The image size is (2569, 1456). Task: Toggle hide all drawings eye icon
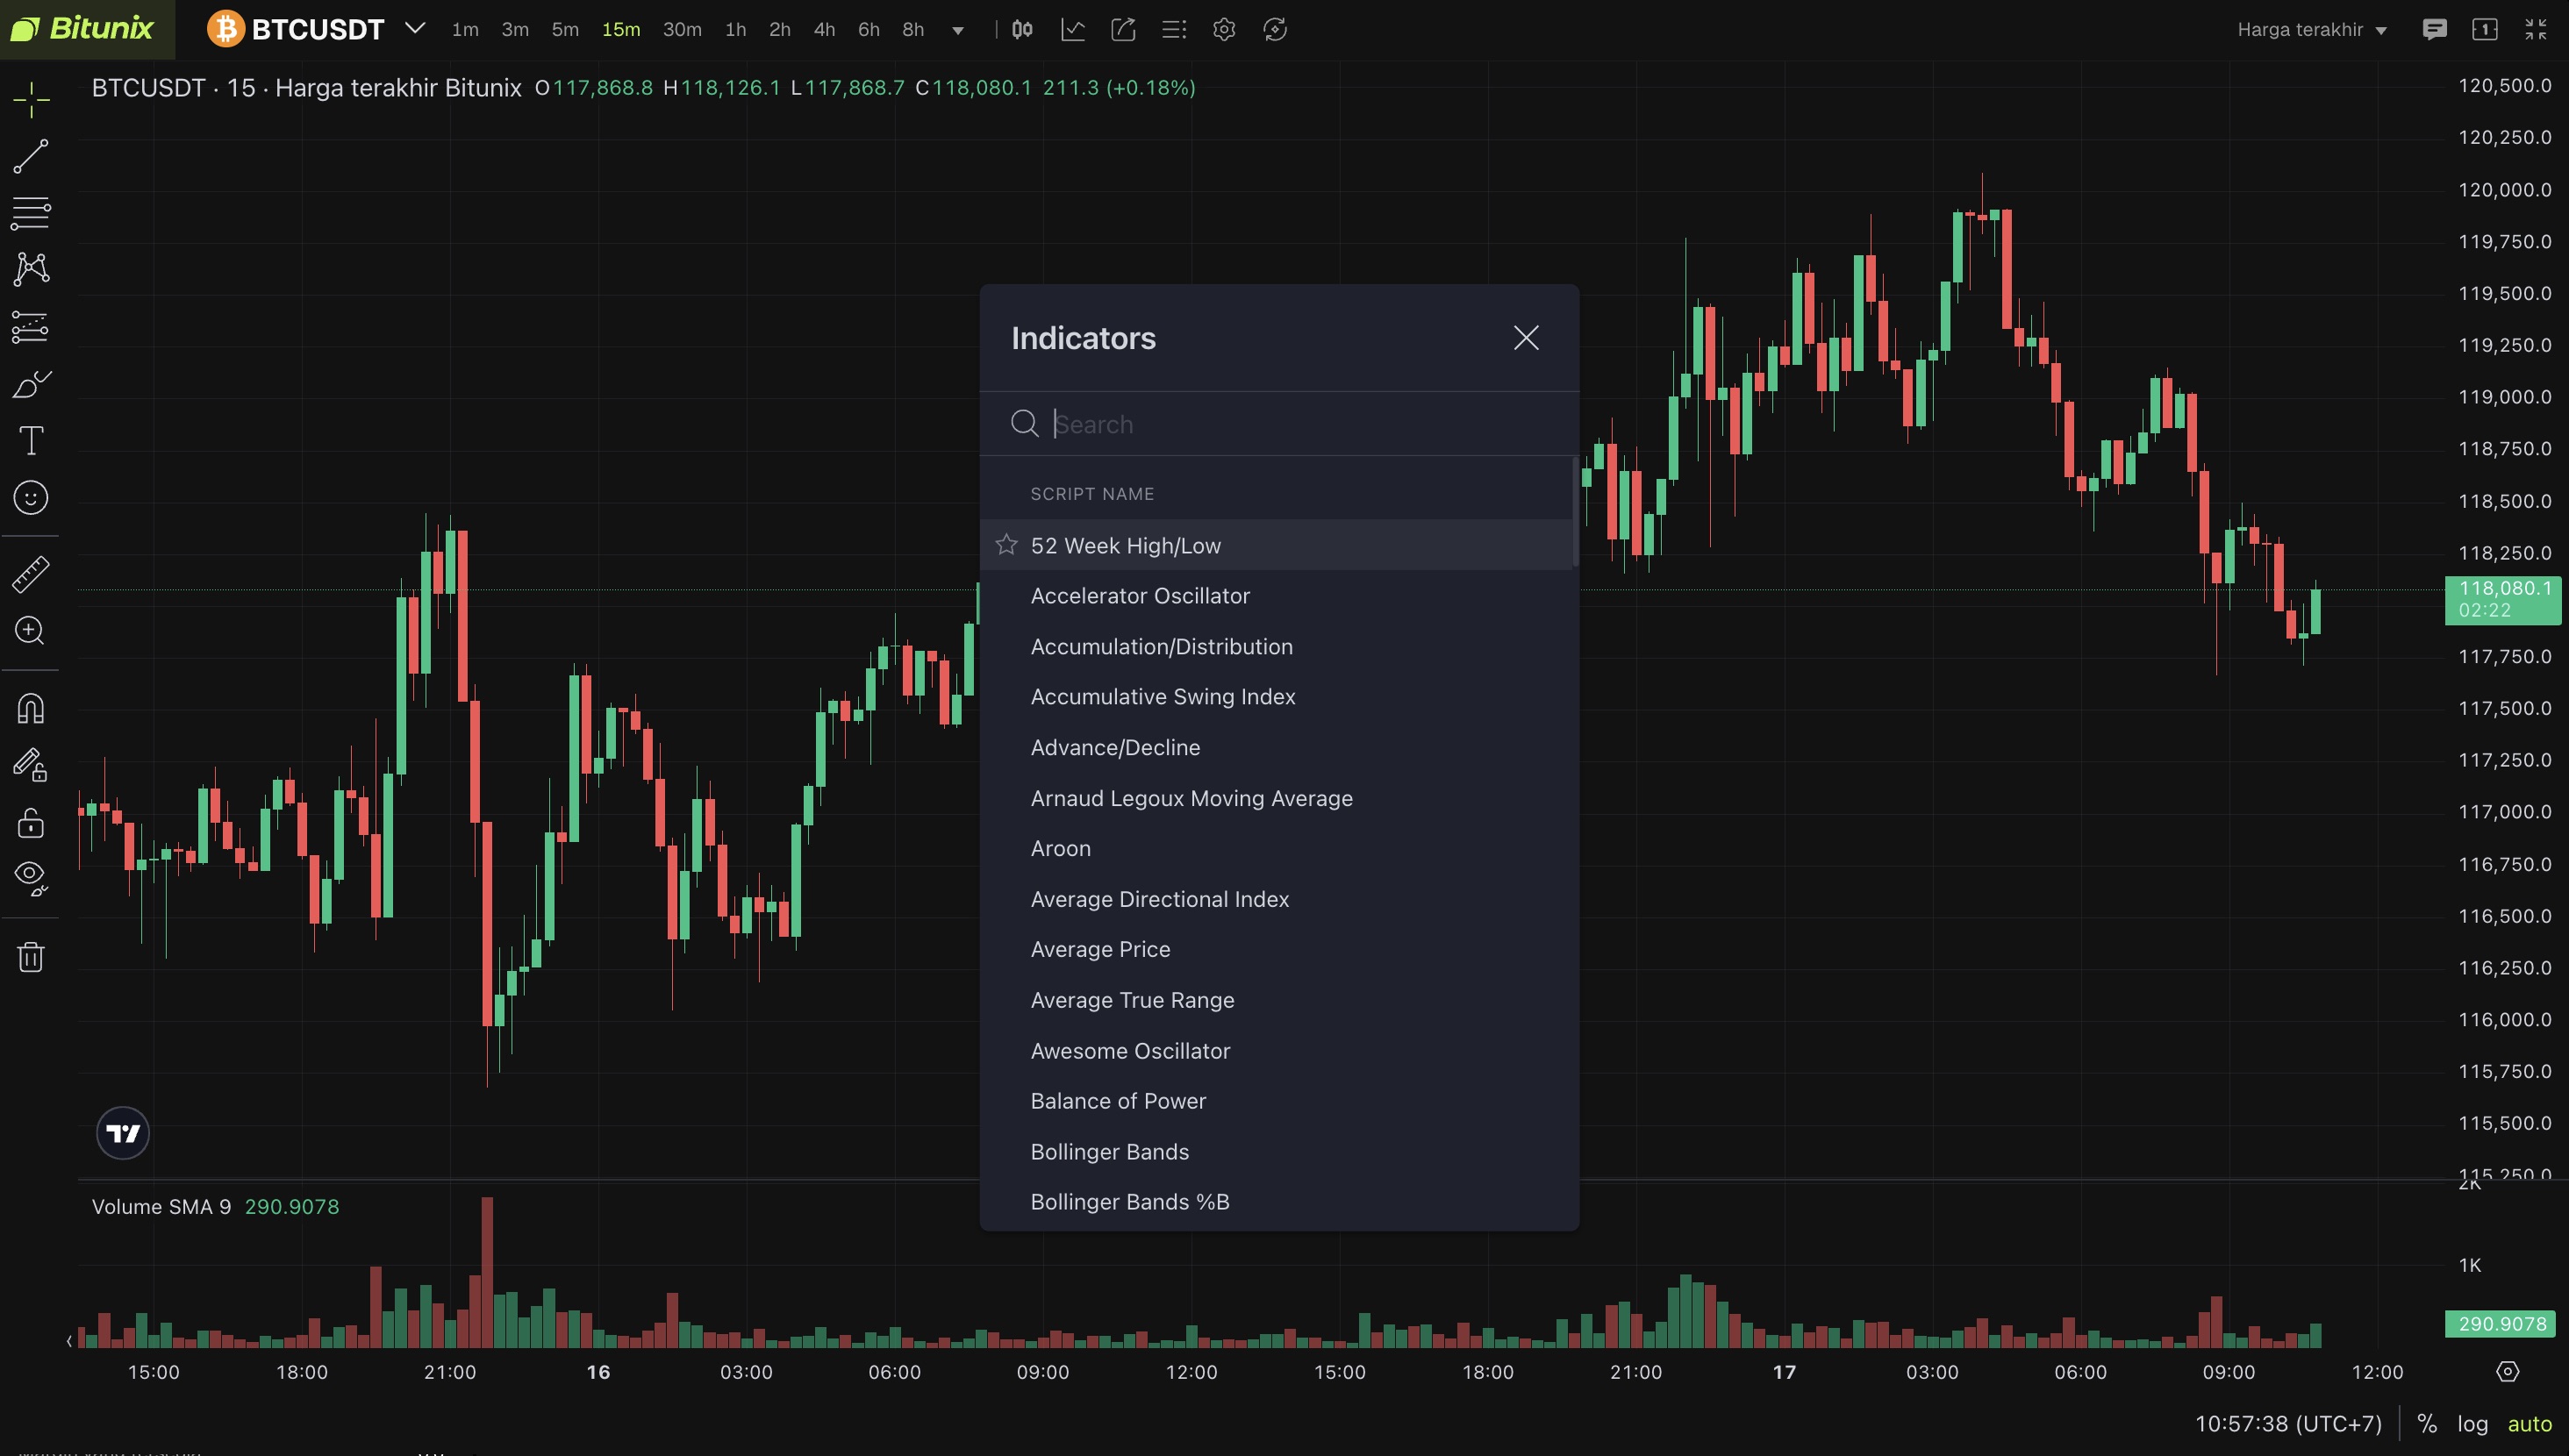click(31, 878)
